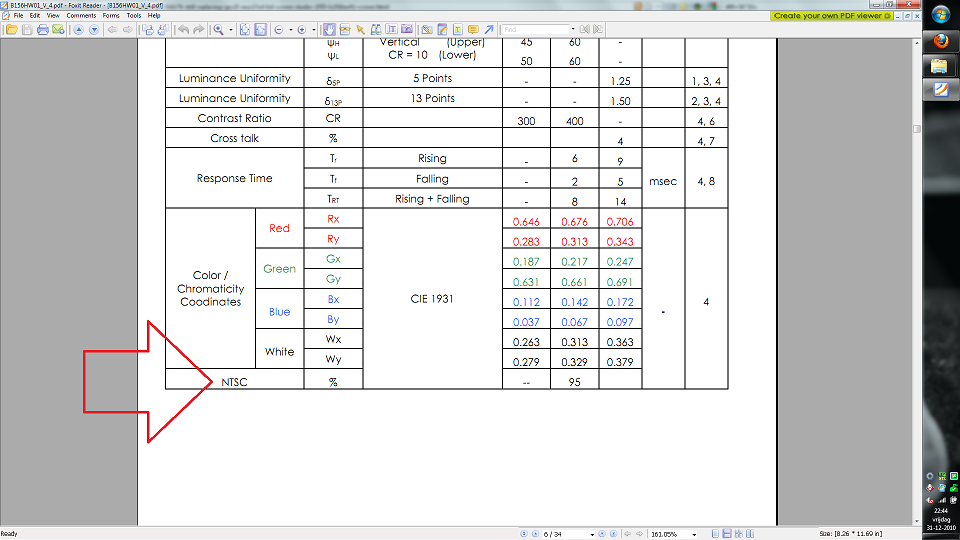Expand the Zoom tool dropdown arrow
The image size is (960, 540).
click(x=231, y=29)
